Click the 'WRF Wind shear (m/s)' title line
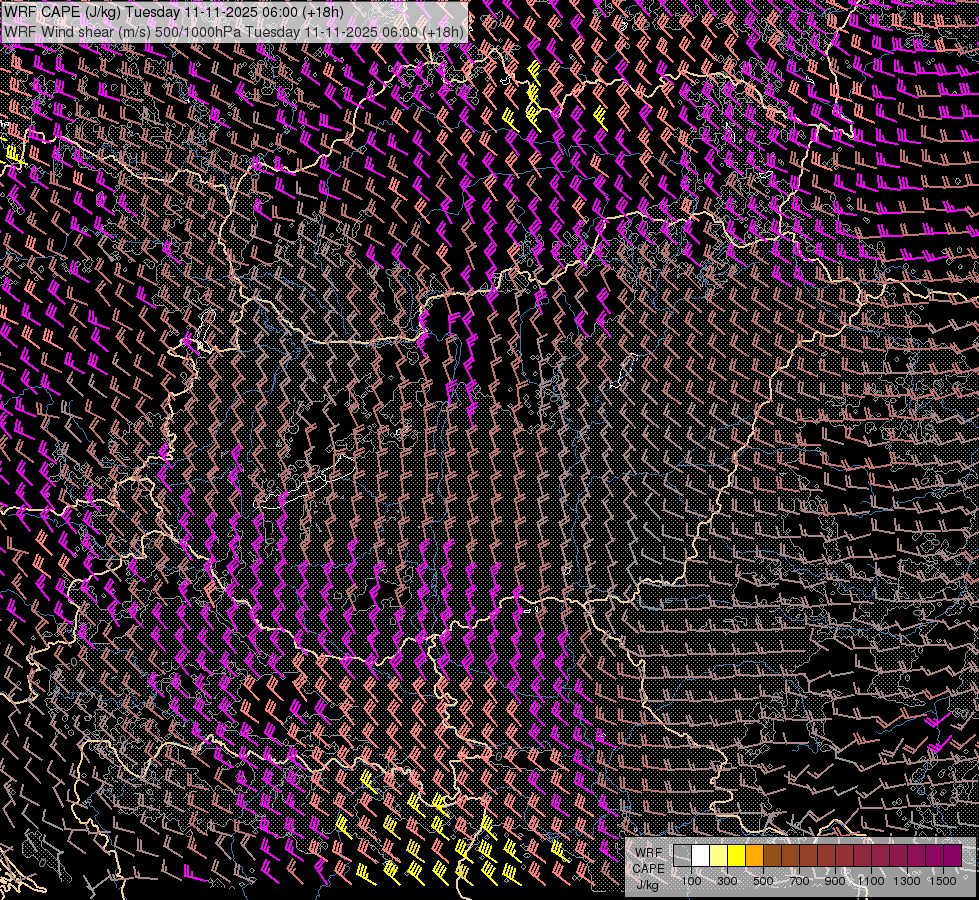Viewport: 979px width, 900px height. click(x=234, y=32)
